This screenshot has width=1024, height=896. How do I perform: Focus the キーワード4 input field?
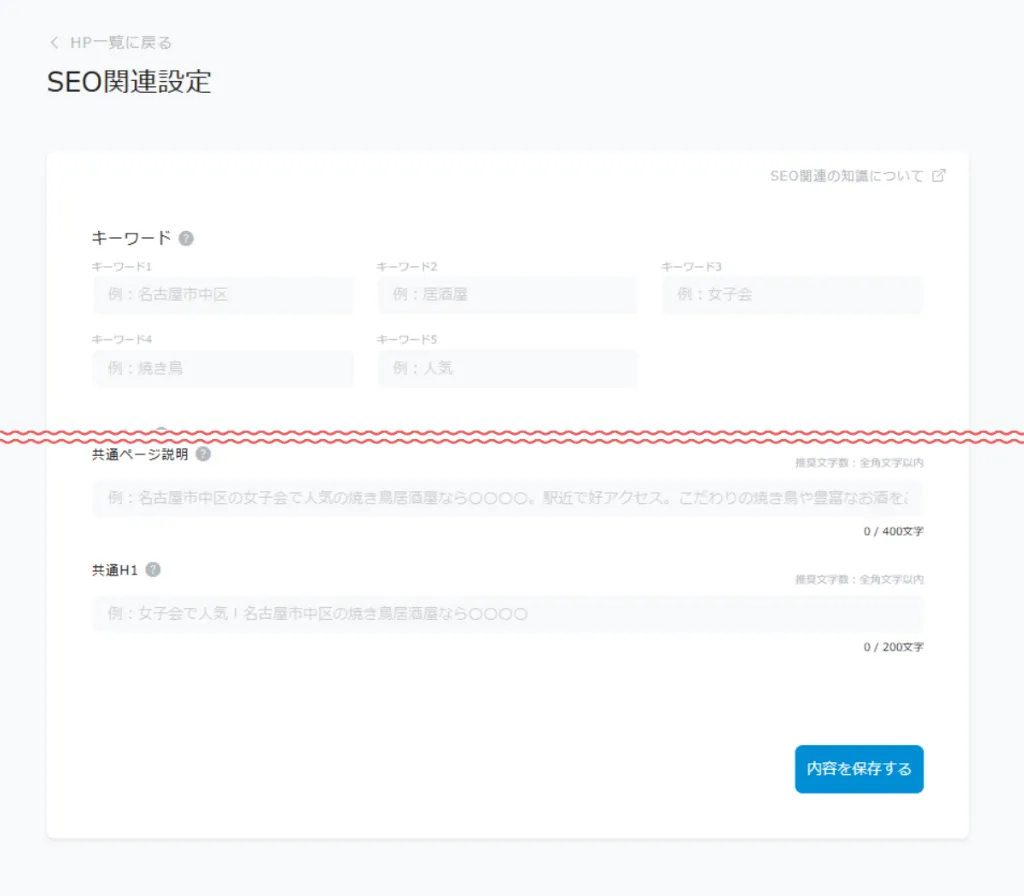(223, 368)
